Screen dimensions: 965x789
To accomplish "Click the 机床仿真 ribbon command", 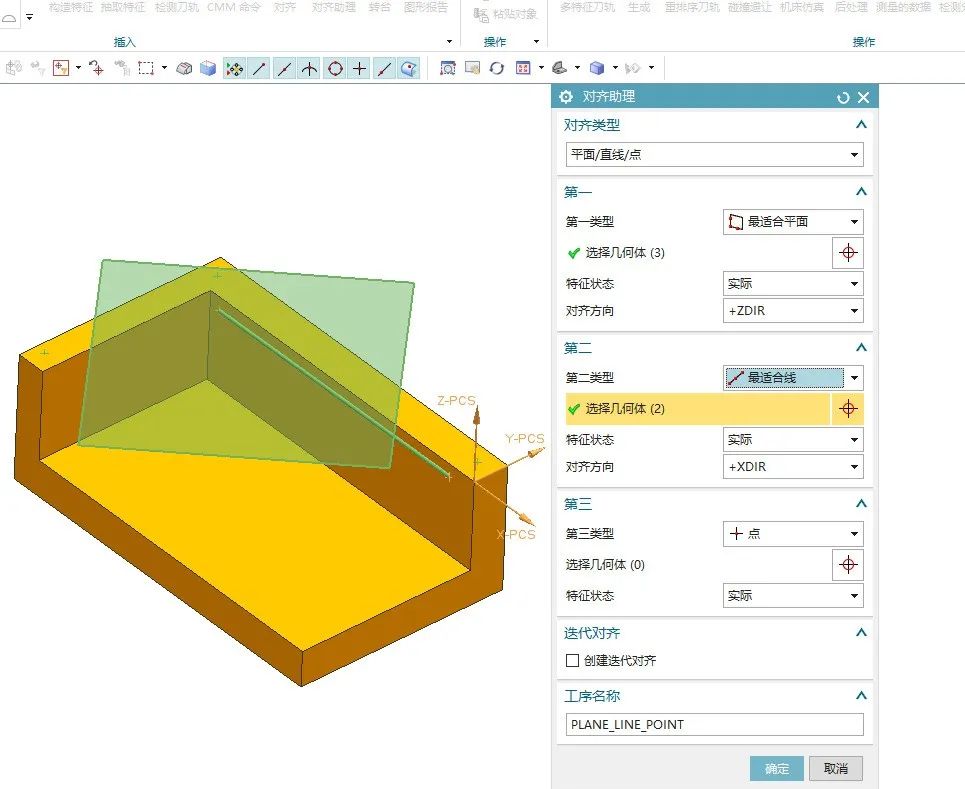I will (802, 7).
